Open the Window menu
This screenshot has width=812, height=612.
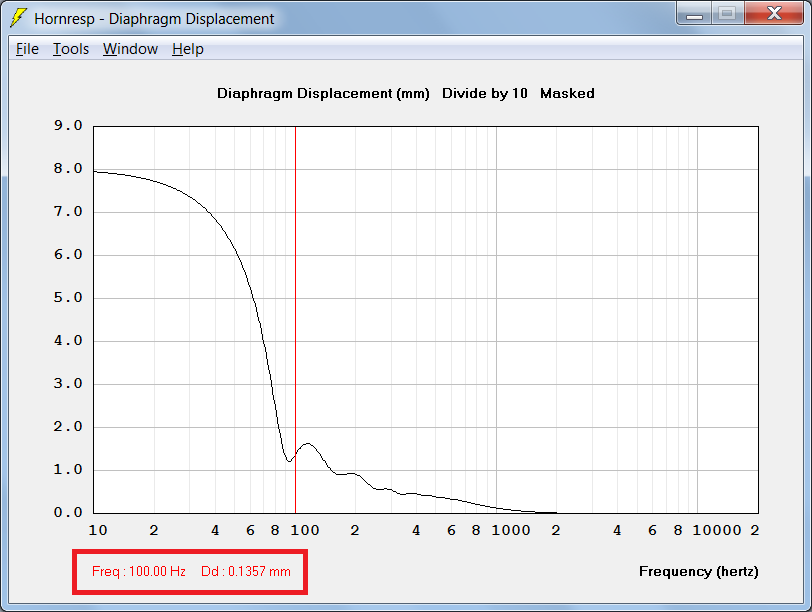click(130, 49)
